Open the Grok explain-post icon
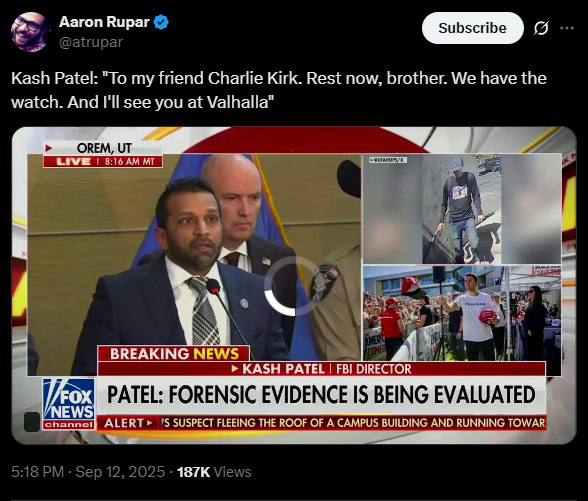 pyautogui.click(x=541, y=28)
